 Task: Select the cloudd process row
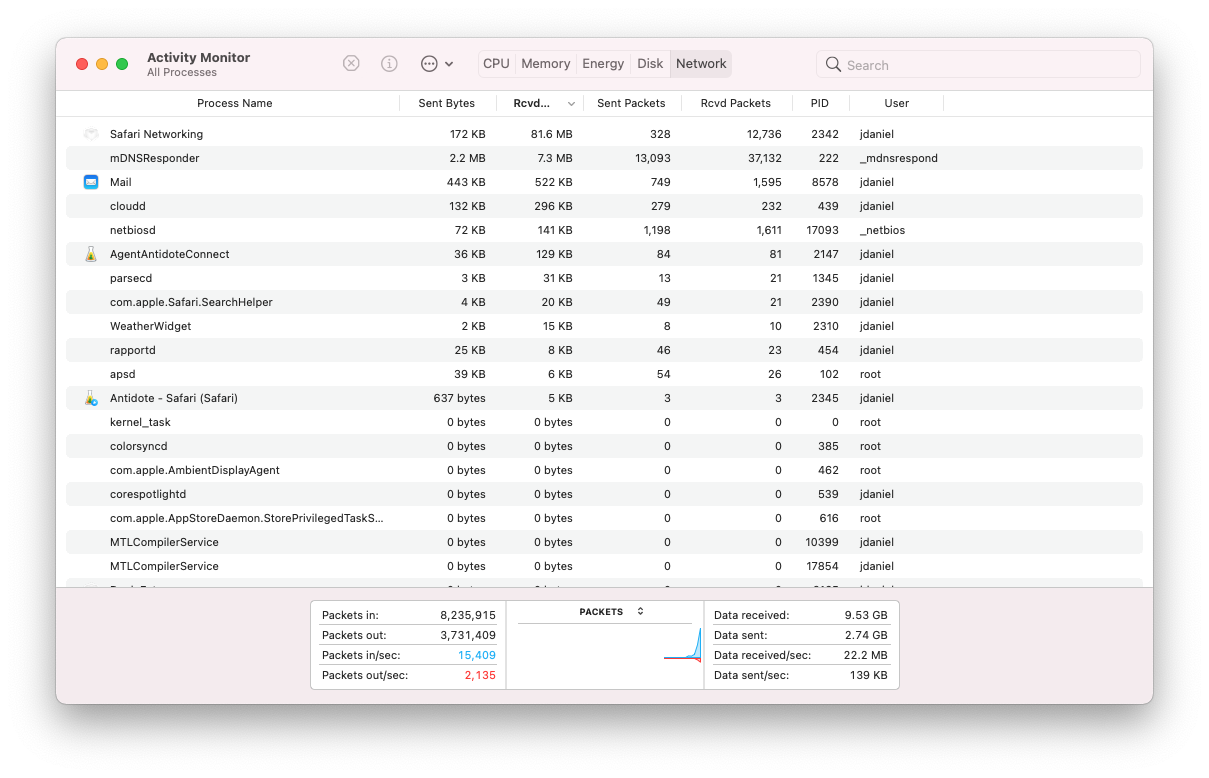(604, 206)
